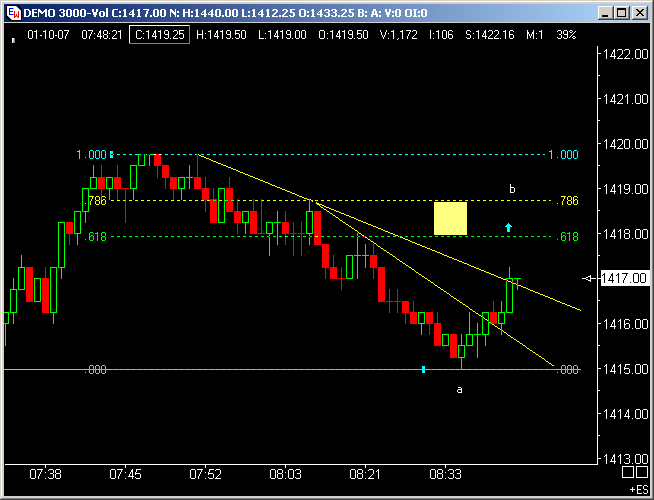654x500 pixels.
Task: Click the cyan up arrow marker
Action: 508,227
